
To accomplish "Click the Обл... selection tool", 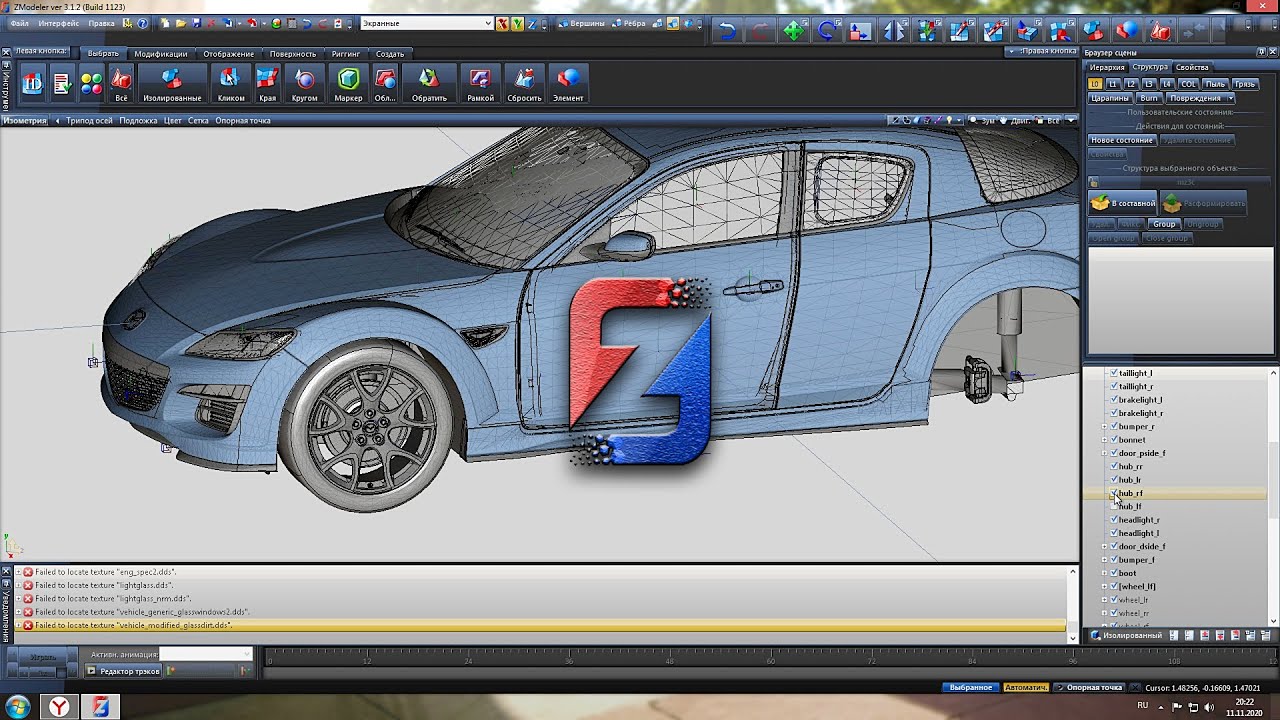I will click(x=385, y=84).
